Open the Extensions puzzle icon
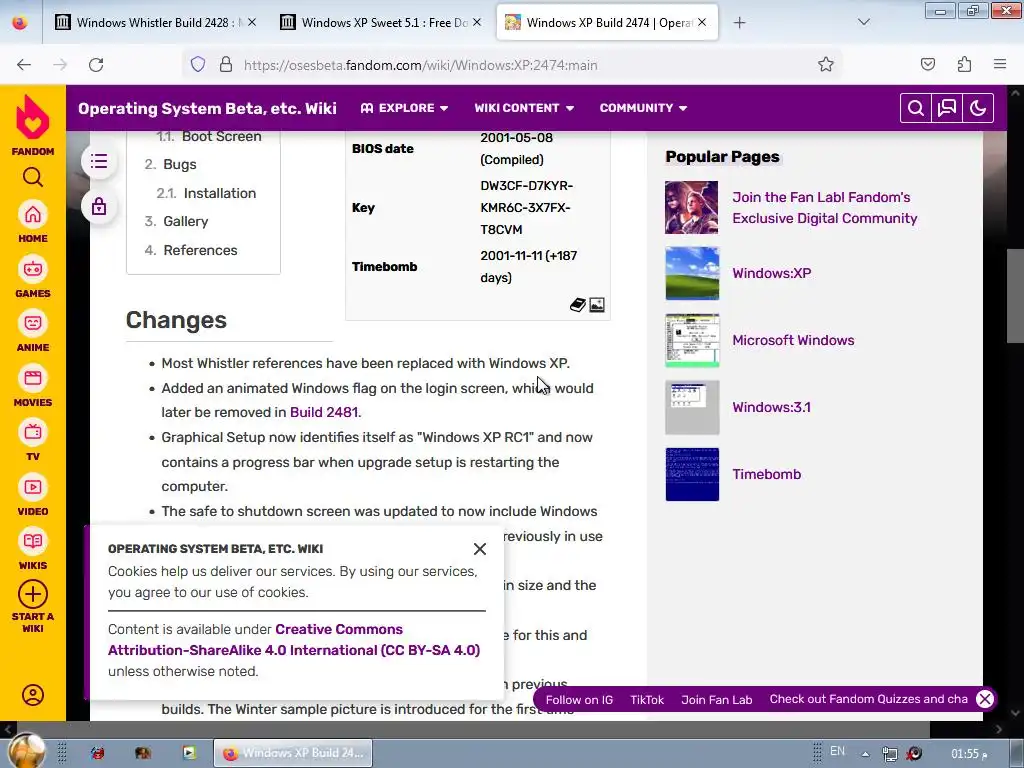1024x768 pixels. pos(964,65)
